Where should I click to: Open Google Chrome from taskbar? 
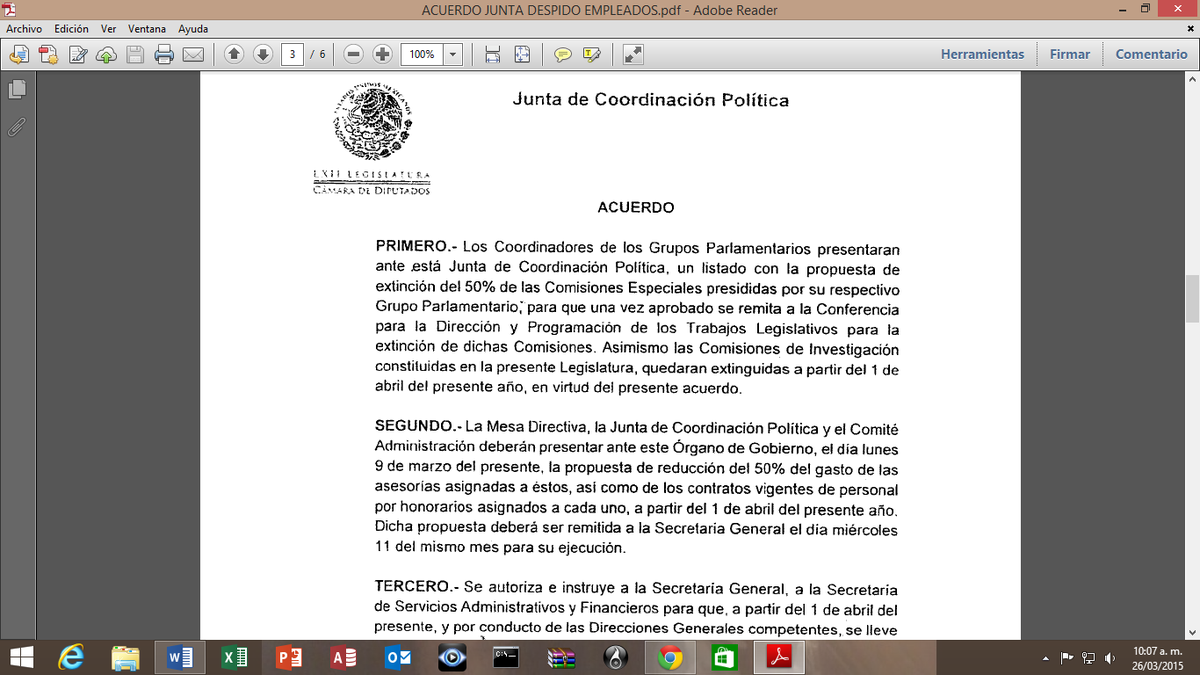click(x=670, y=658)
